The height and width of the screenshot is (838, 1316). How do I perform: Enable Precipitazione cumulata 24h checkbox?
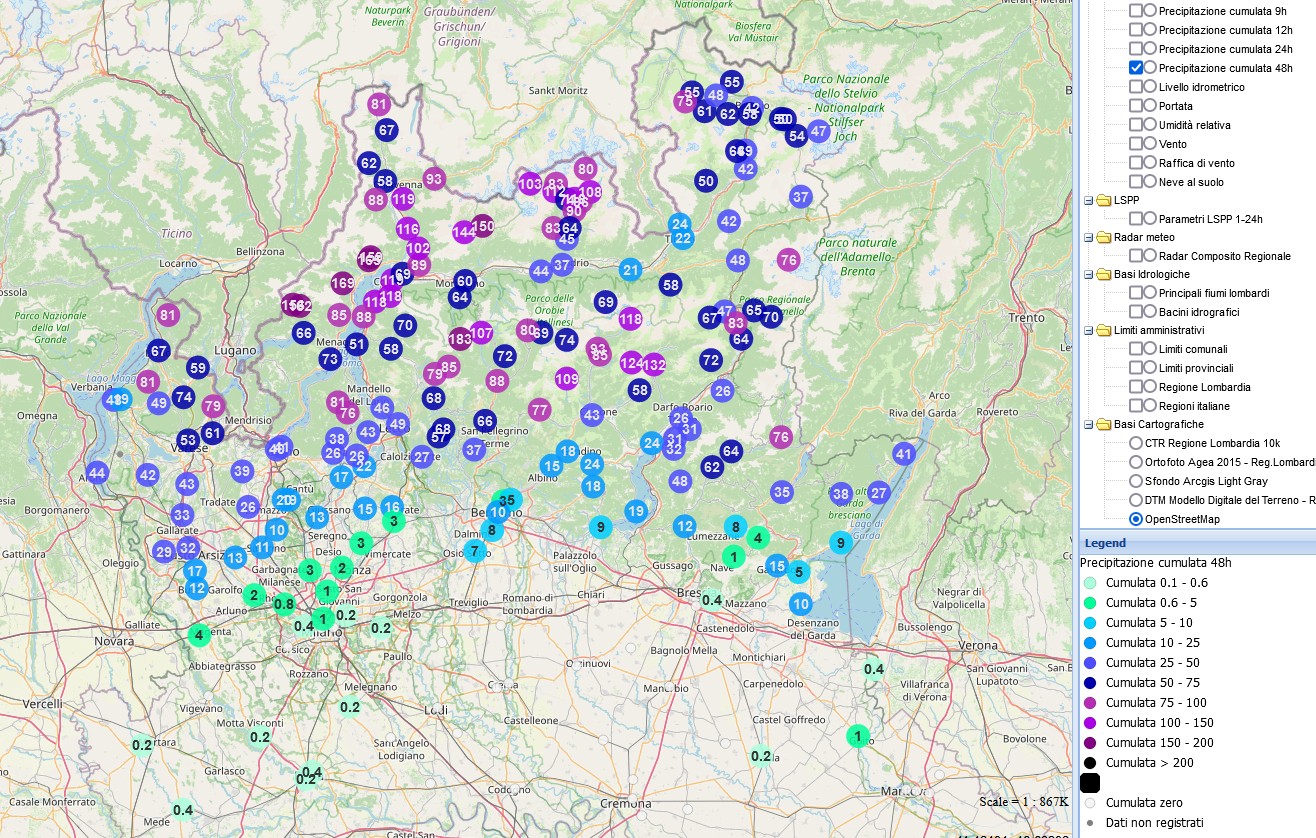[x=1136, y=48]
